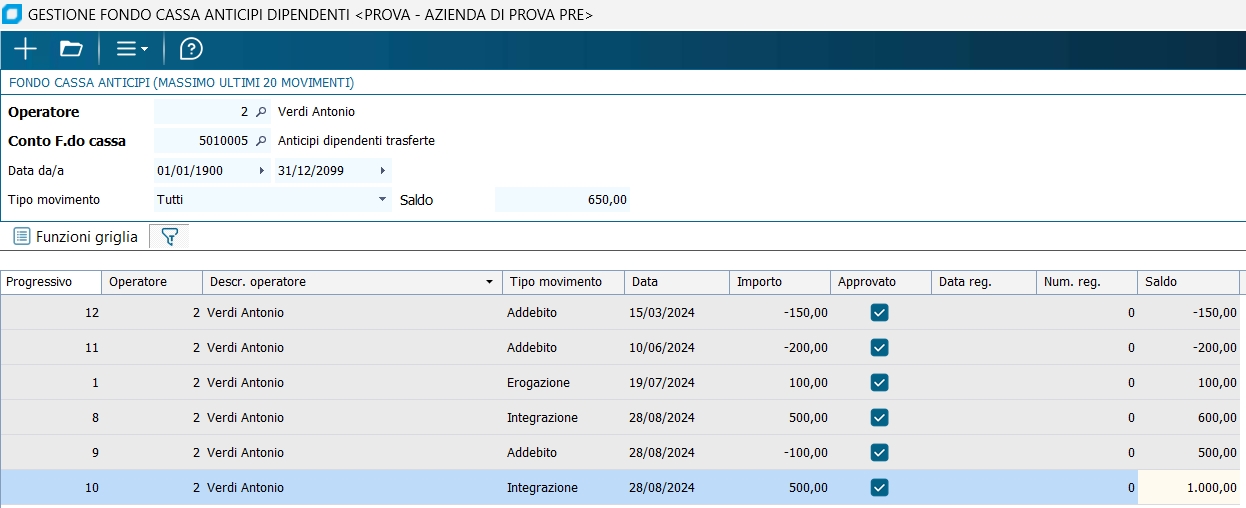This screenshot has width=1246, height=508.
Task: Open the Descr. operatore column dropdown arrow
Action: click(490, 283)
